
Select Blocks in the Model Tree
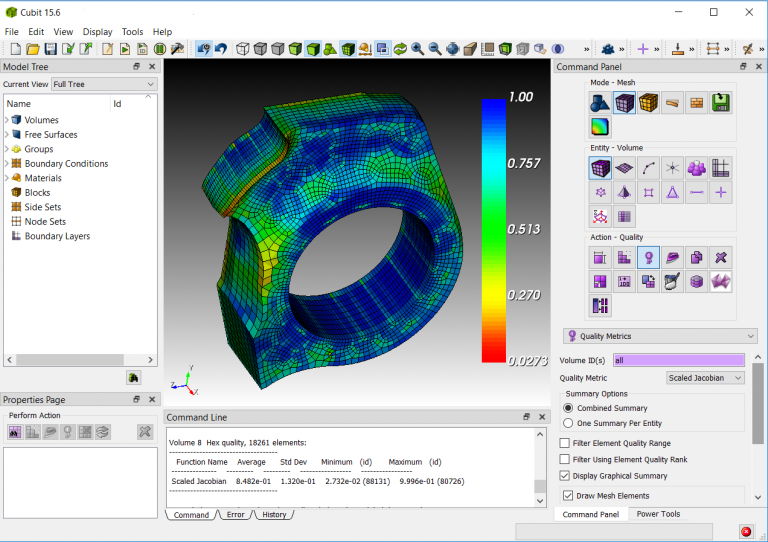coord(37,192)
